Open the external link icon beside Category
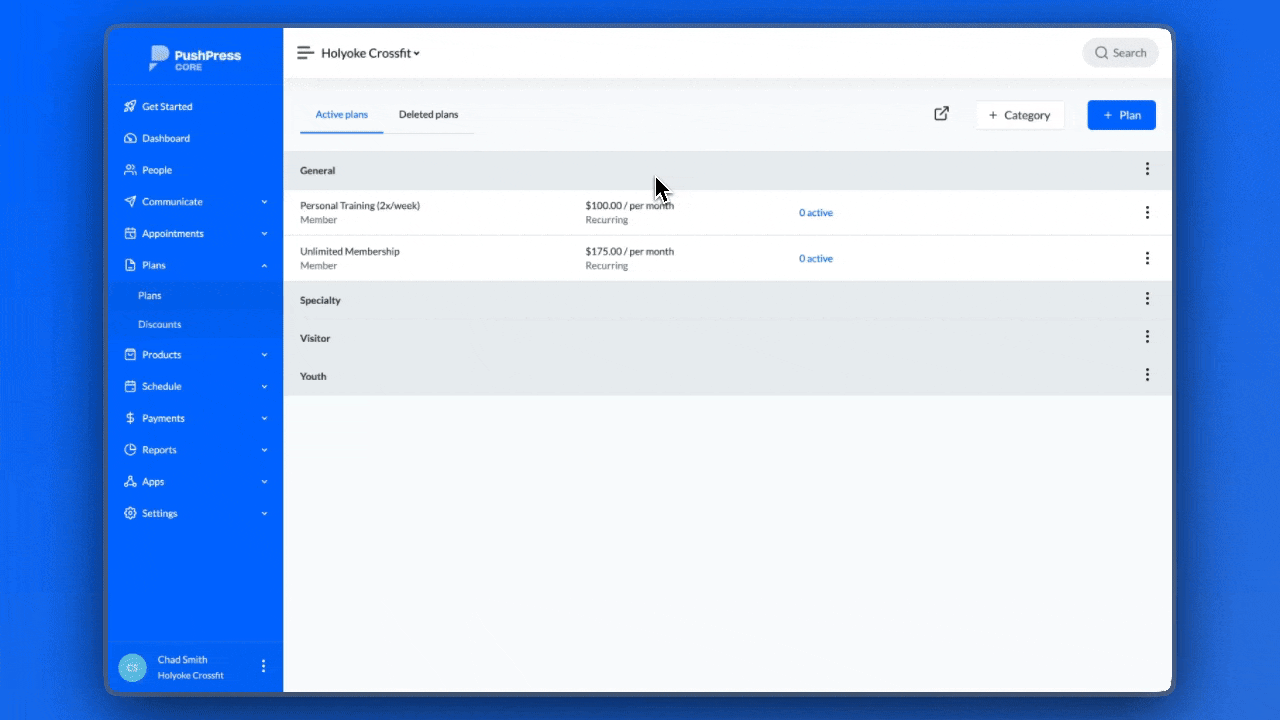Image resolution: width=1280 pixels, height=720 pixels. tap(941, 114)
